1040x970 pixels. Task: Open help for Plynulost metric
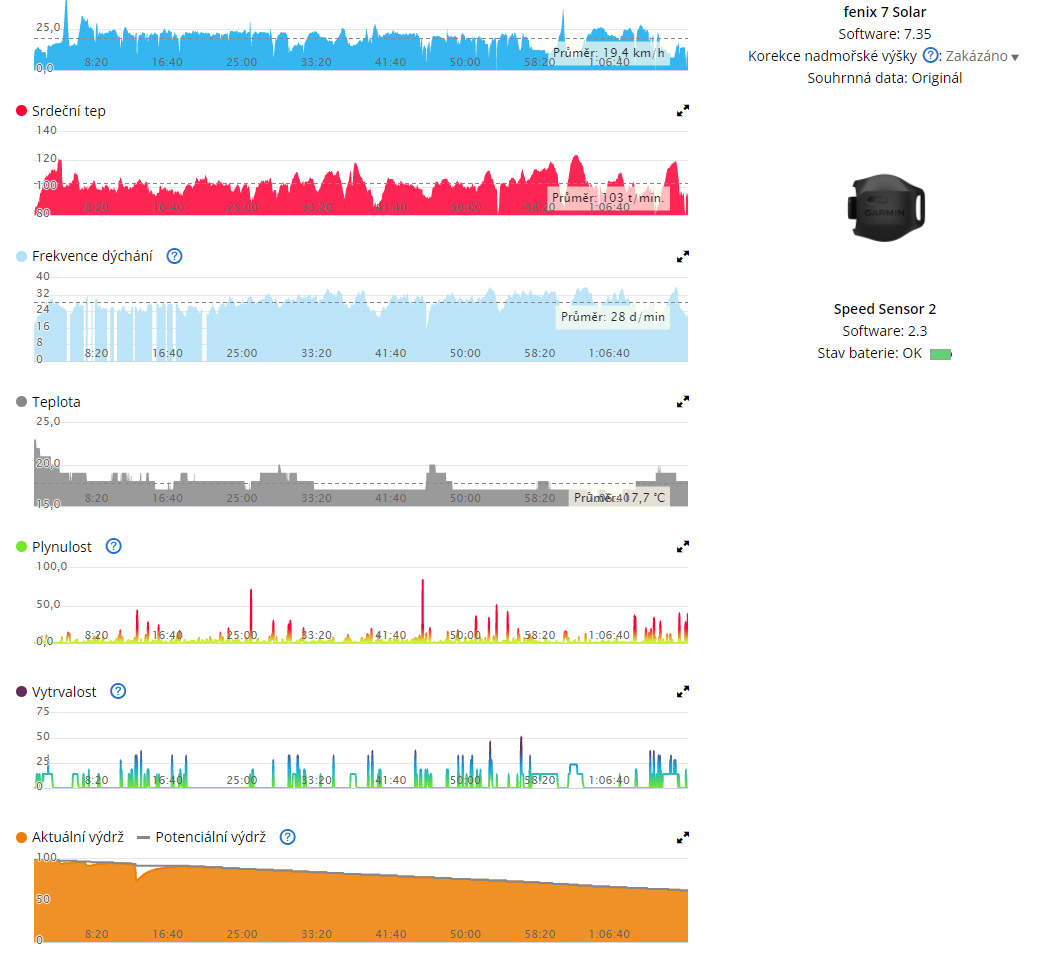113,547
